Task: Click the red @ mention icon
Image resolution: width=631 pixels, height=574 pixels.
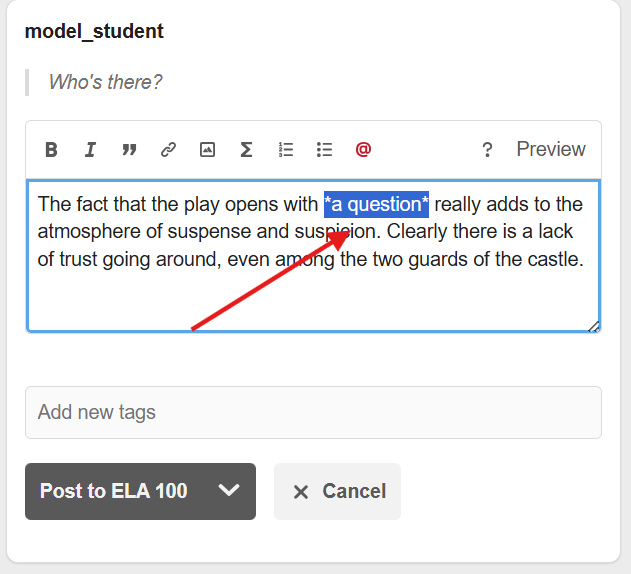Action: click(363, 150)
